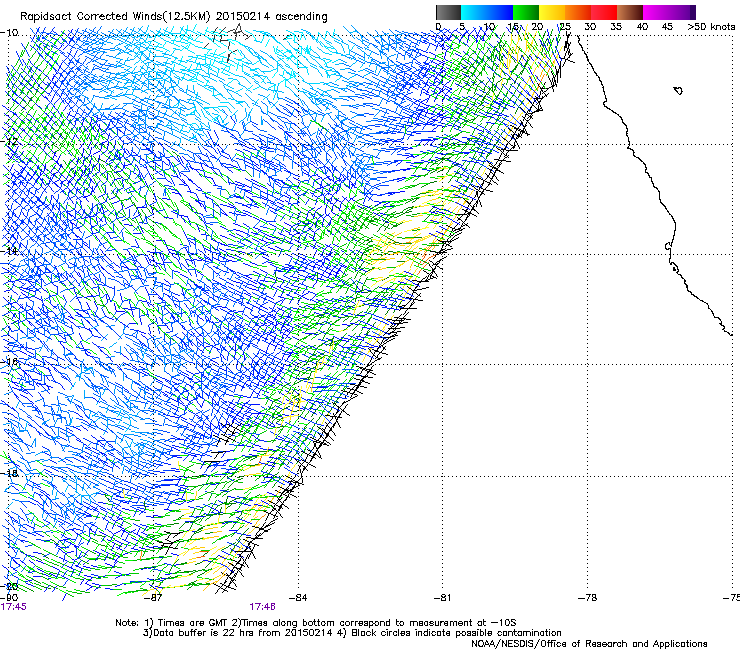Click the -87 longitude axis label
The height and width of the screenshot is (650, 740).
pos(153,598)
